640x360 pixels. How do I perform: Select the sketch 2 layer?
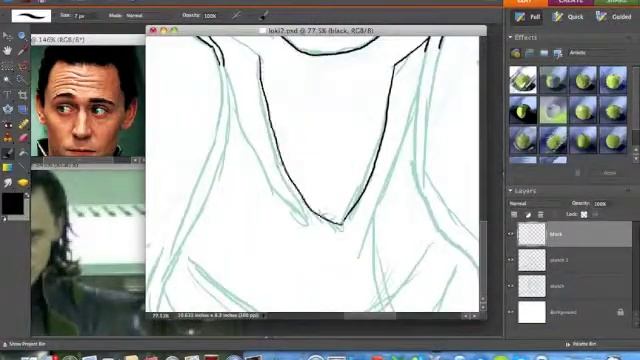[x=574, y=260]
